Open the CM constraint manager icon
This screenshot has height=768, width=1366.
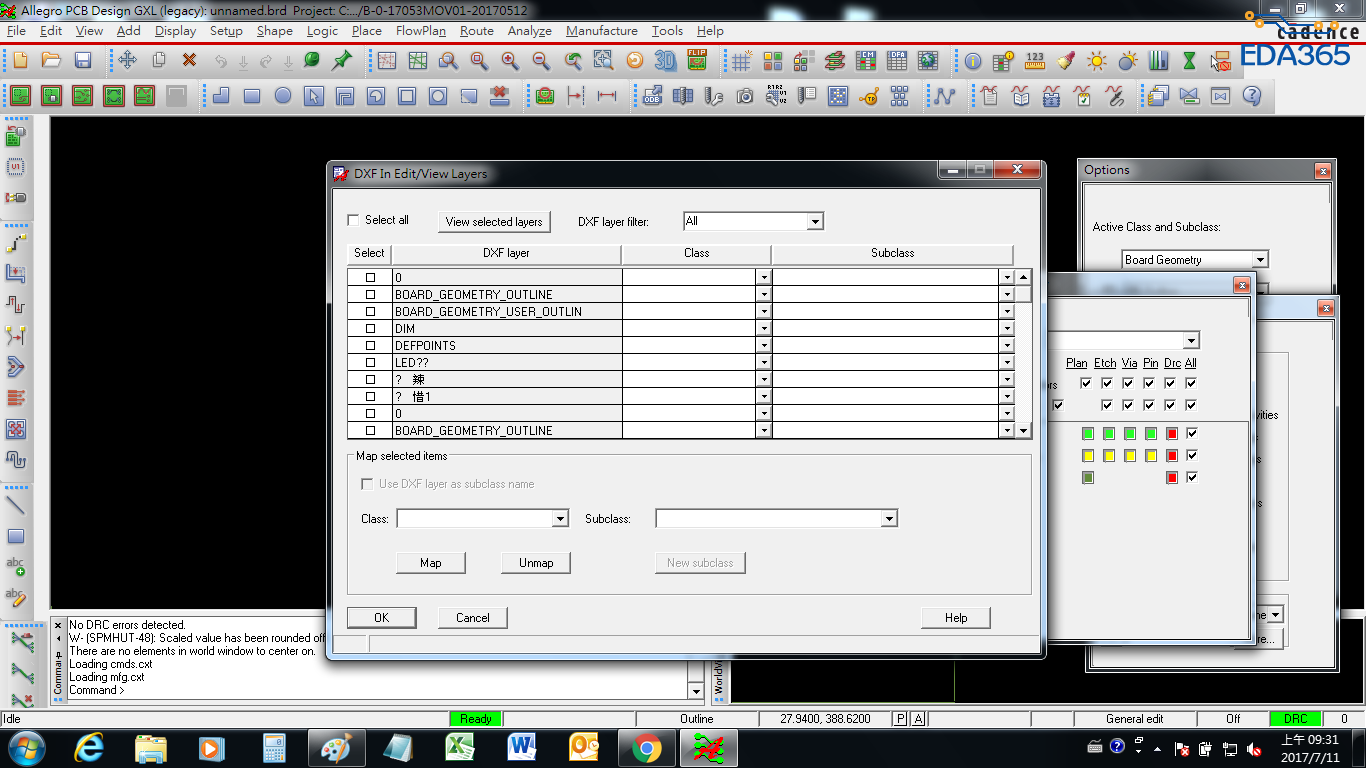pyautogui.click(x=866, y=61)
